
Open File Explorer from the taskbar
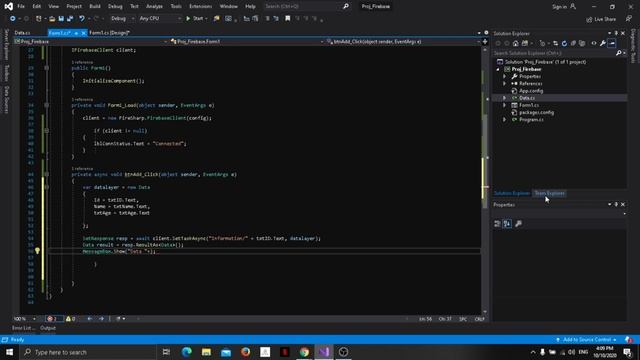[x=206, y=352]
